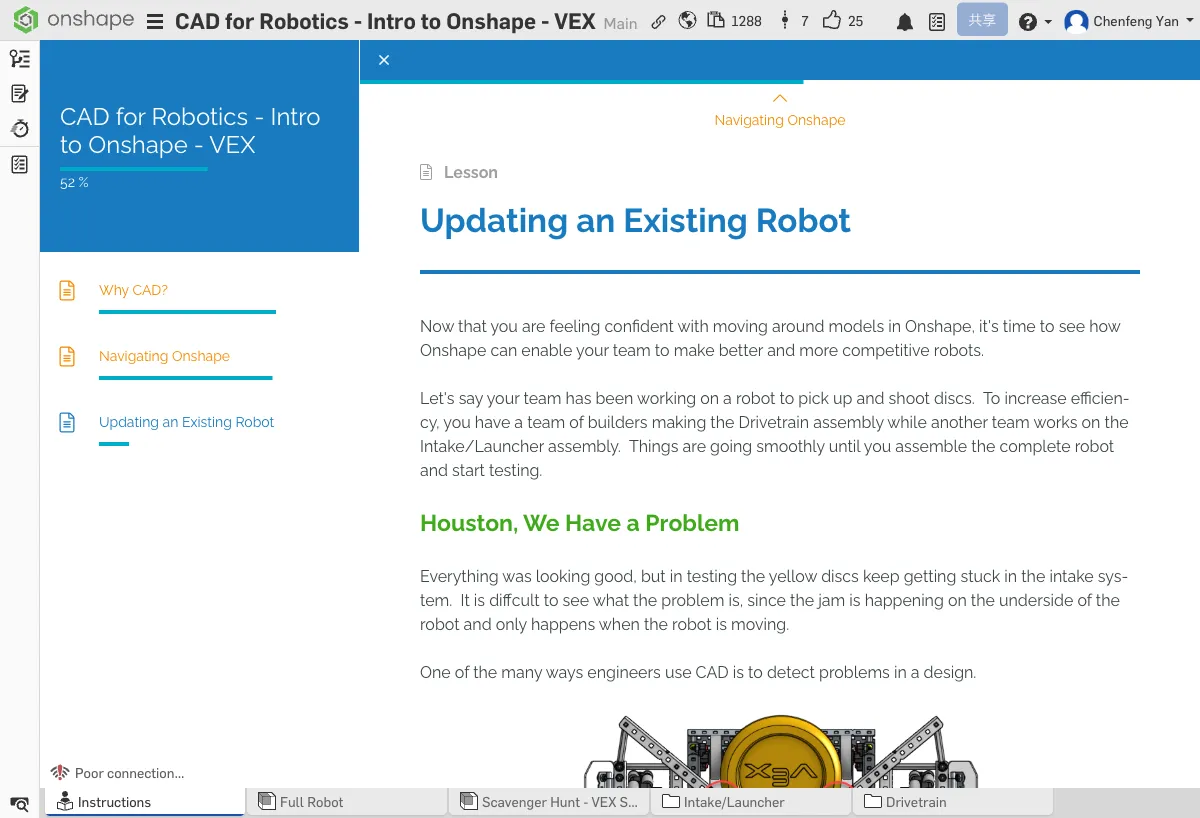Screen dimensions: 1200x818
Task: Switch to the Full Robot tab
Action: pos(311,802)
